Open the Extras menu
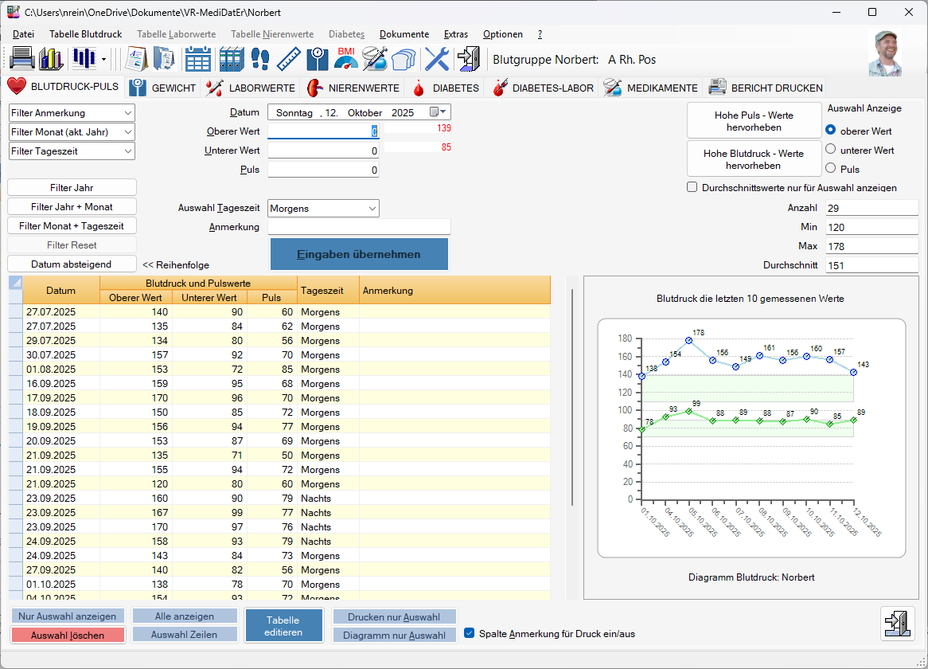928x669 pixels. click(455, 34)
